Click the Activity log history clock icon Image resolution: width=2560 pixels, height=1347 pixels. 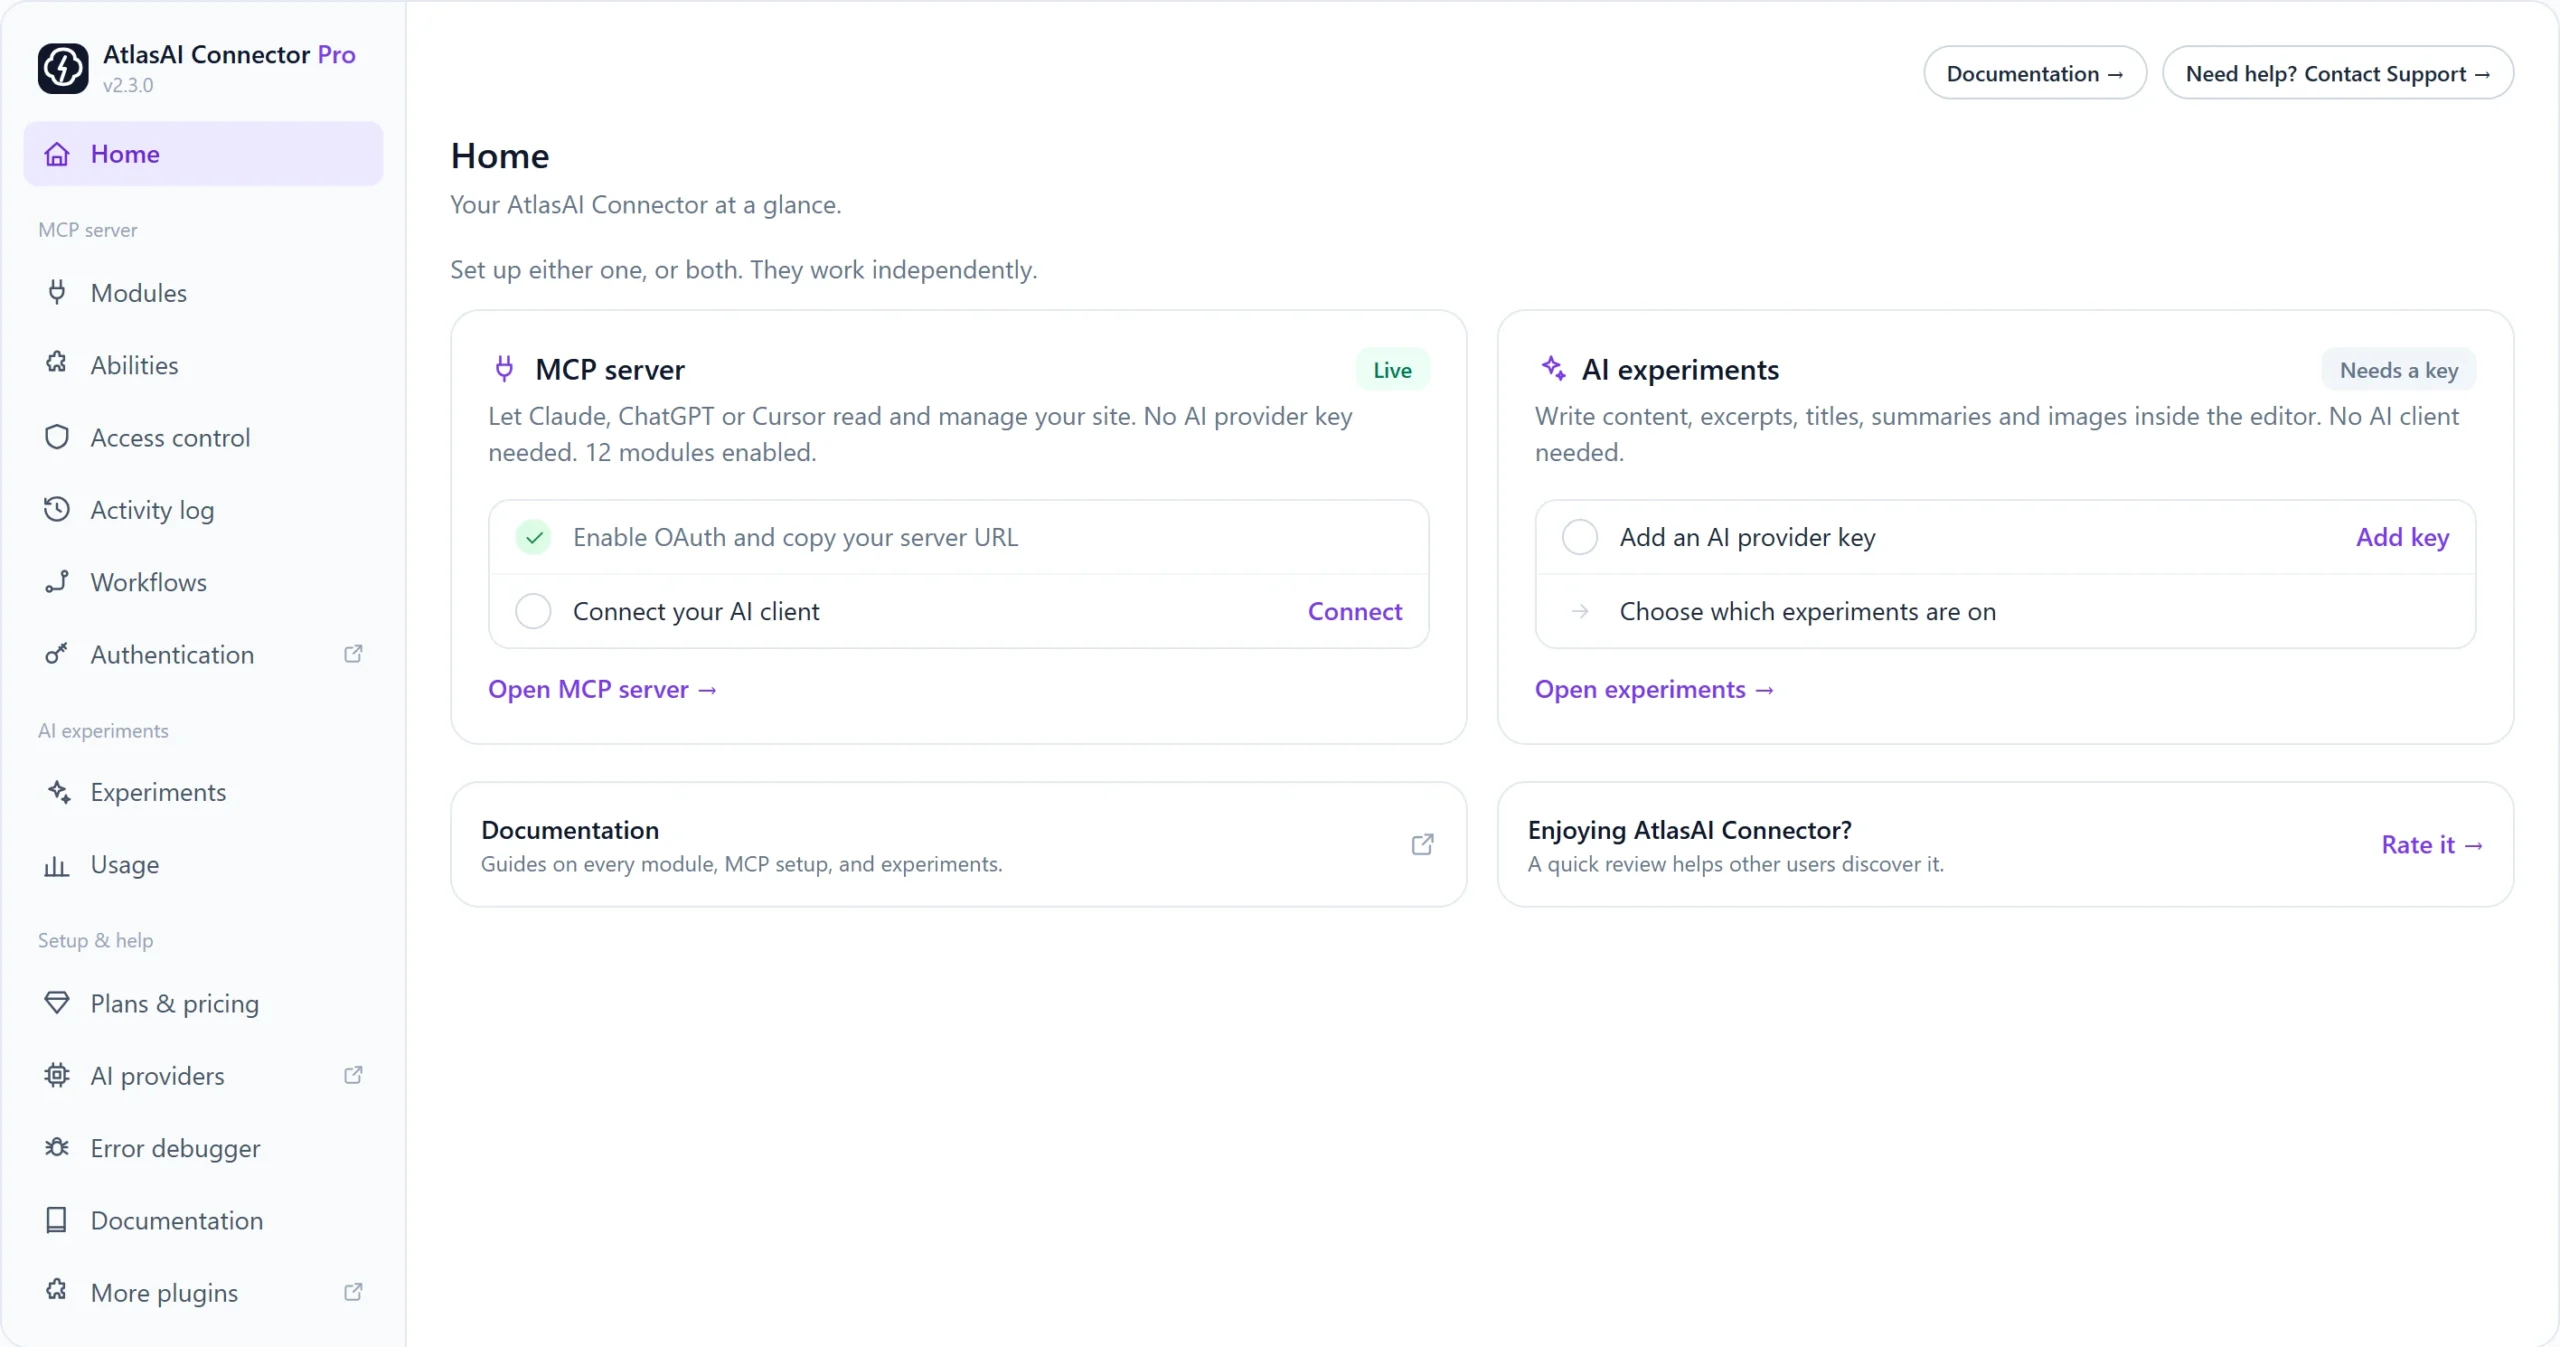click(57, 509)
